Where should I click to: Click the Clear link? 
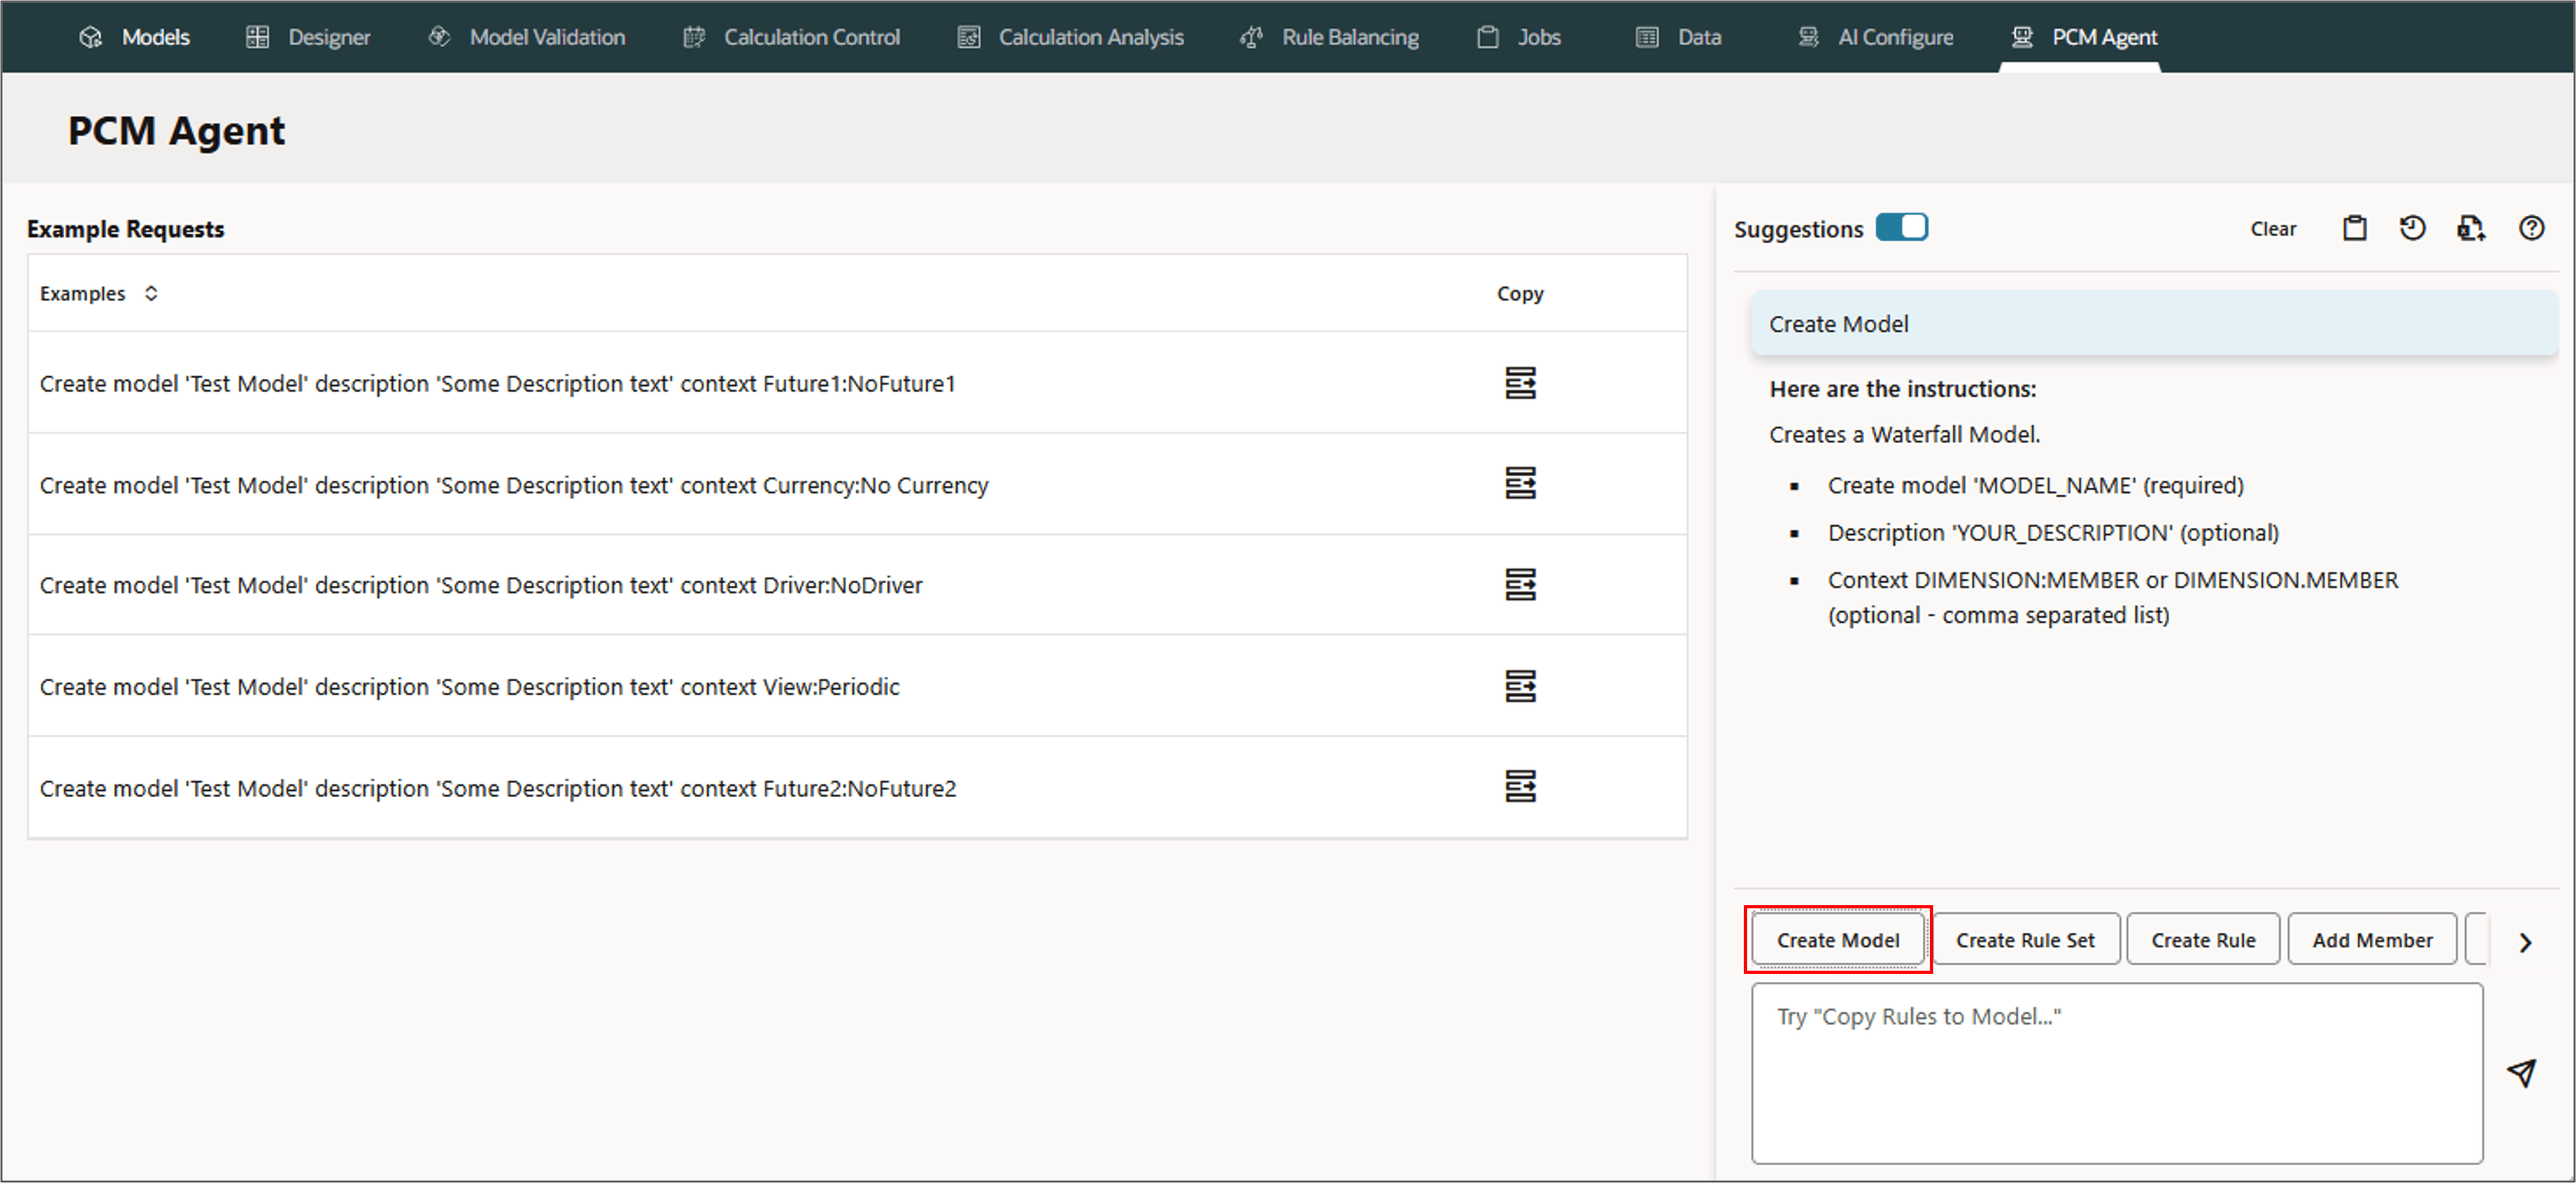pyautogui.click(x=2273, y=229)
